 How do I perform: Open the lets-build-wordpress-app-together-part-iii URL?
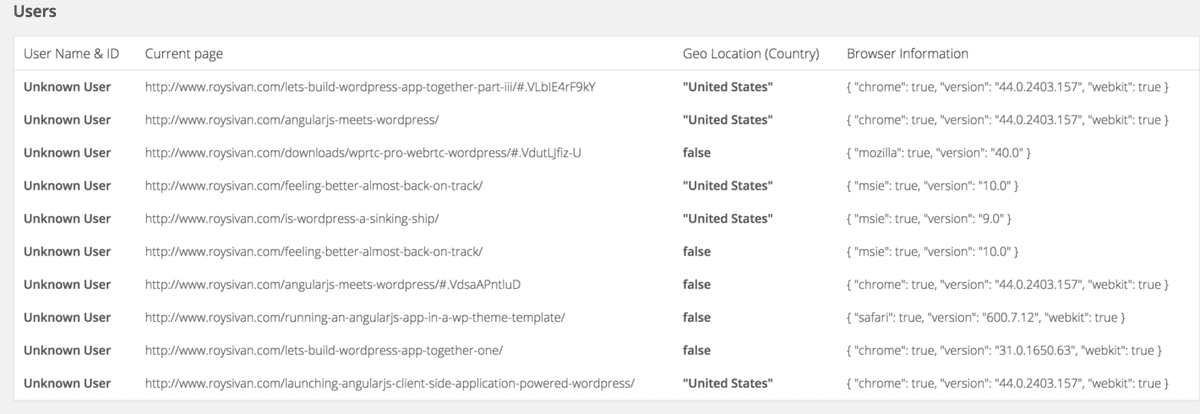pos(370,87)
